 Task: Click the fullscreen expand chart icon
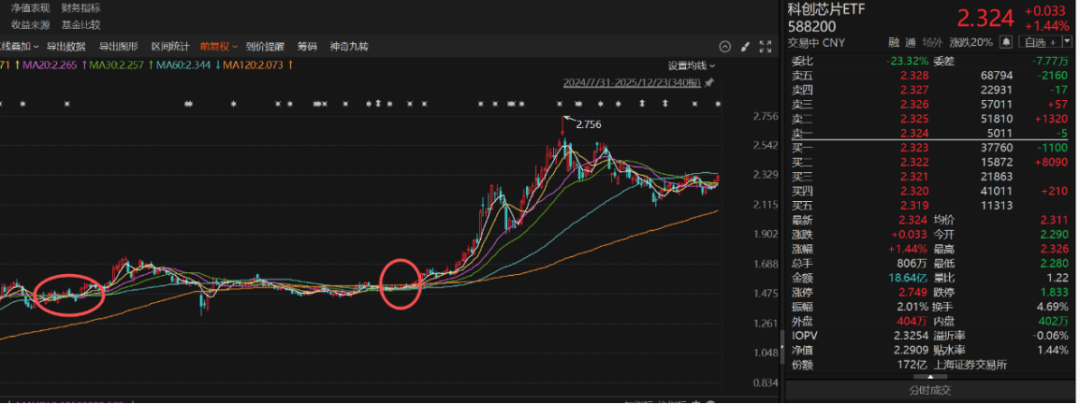[x=765, y=46]
